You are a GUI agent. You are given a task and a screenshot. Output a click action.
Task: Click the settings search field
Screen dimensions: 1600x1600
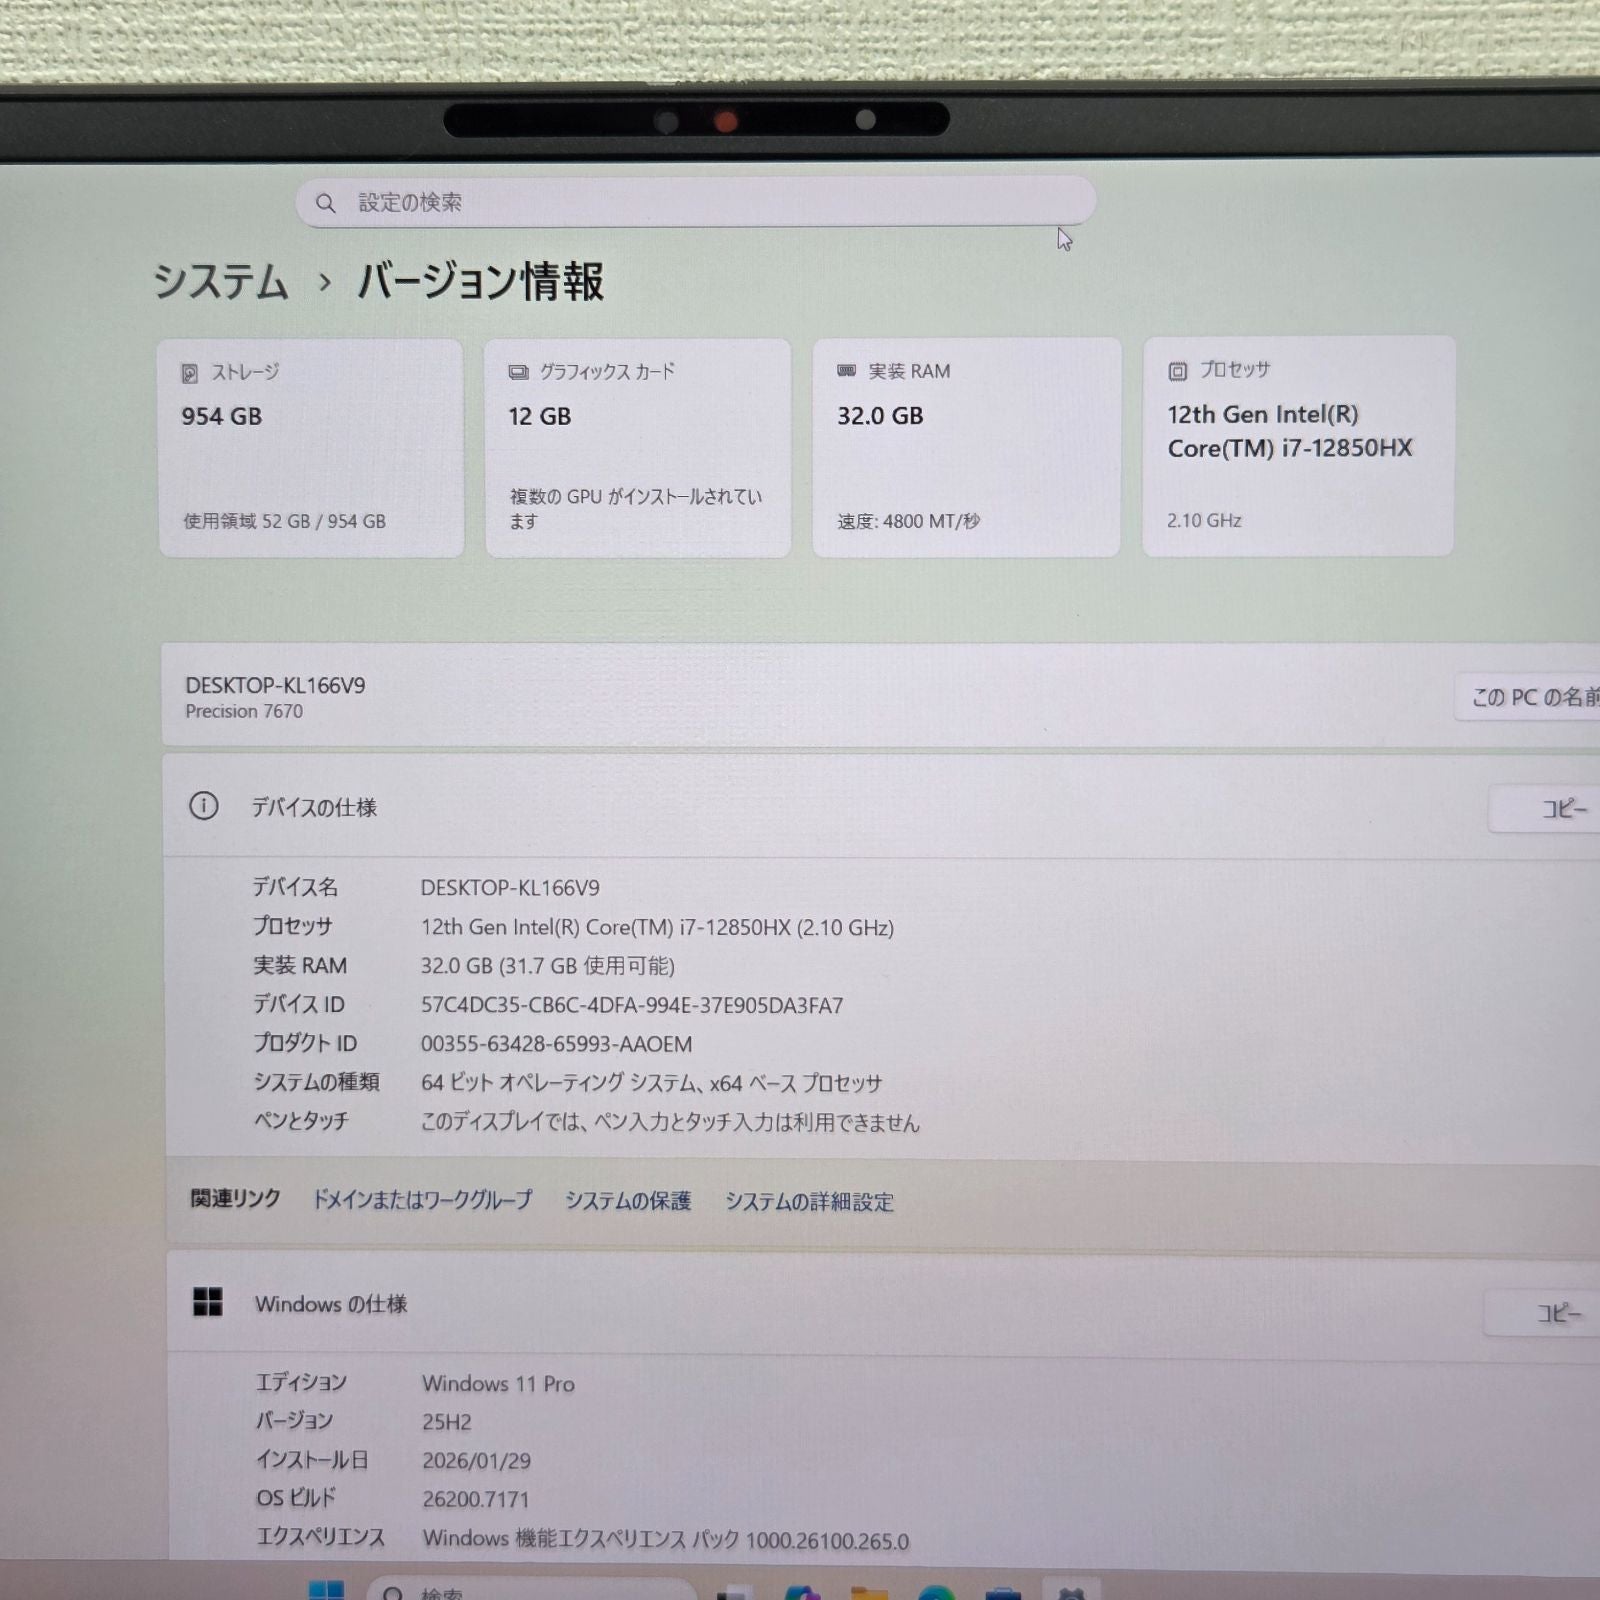pyautogui.click(x=696, y=202)
